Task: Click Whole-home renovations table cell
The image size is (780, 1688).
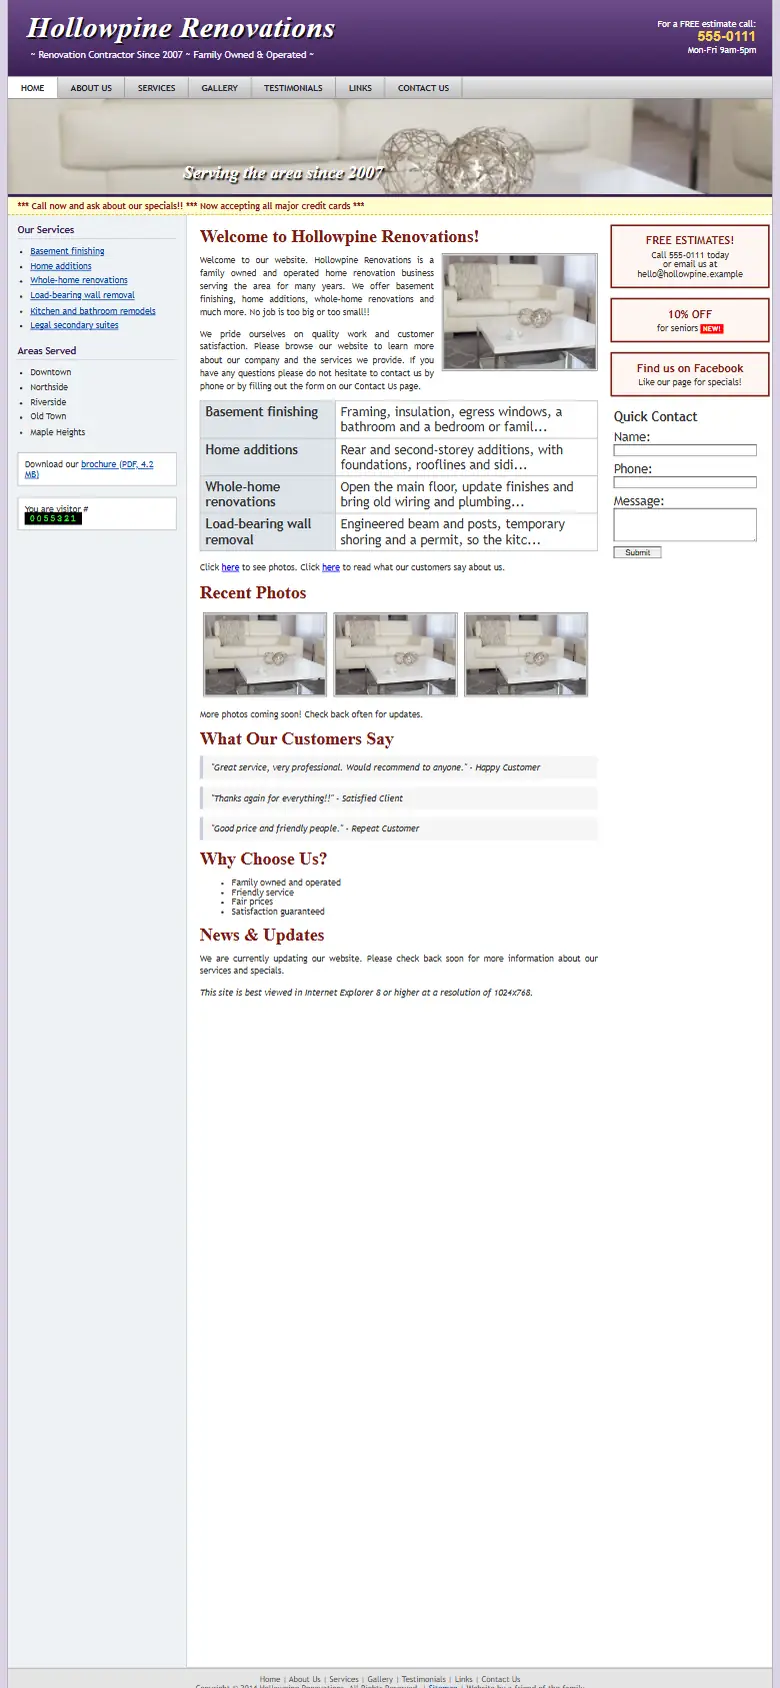Action: 267,494
